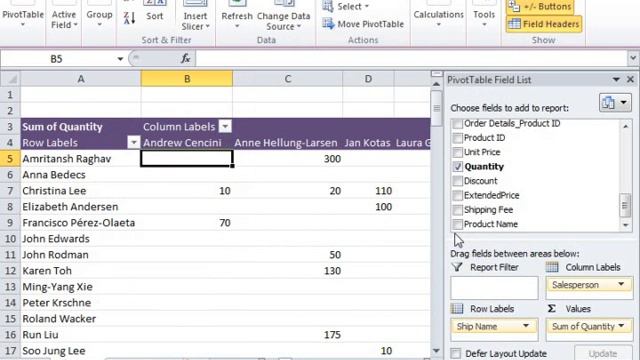Close the PivotTable Field List pane
Image resolution: width=640 pixels, height=360 pixels.
coord(630,80)
